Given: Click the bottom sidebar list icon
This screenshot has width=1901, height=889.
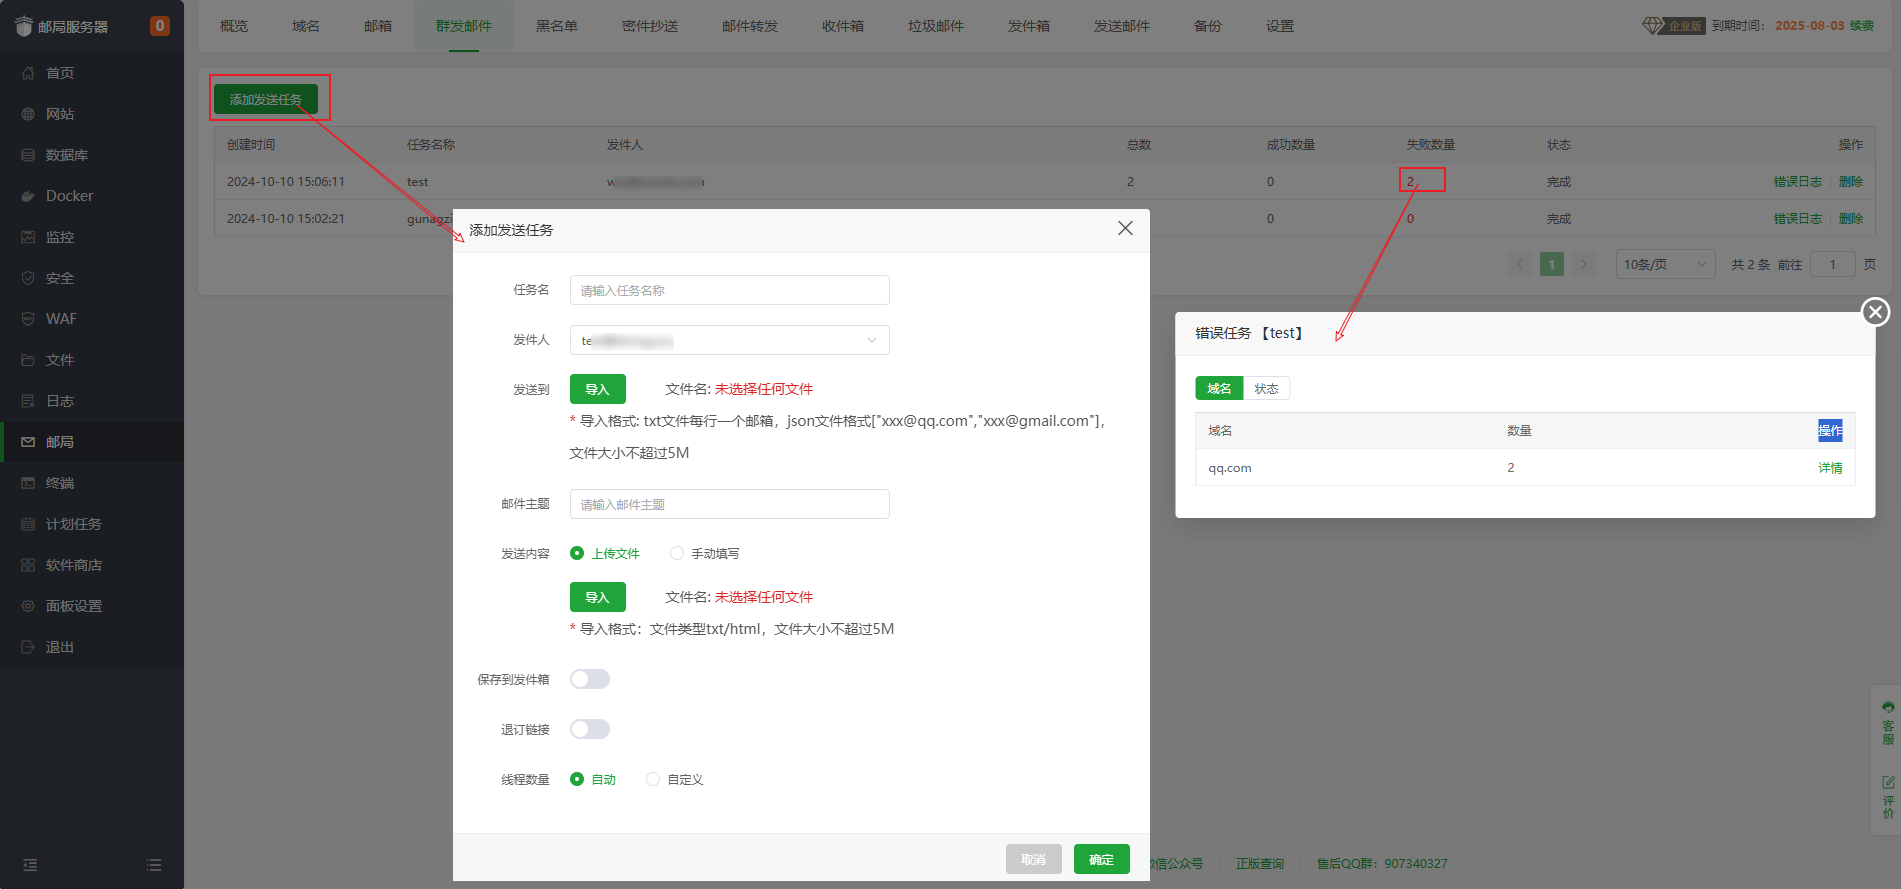Looking at the screenshot, I should point(154,865).
